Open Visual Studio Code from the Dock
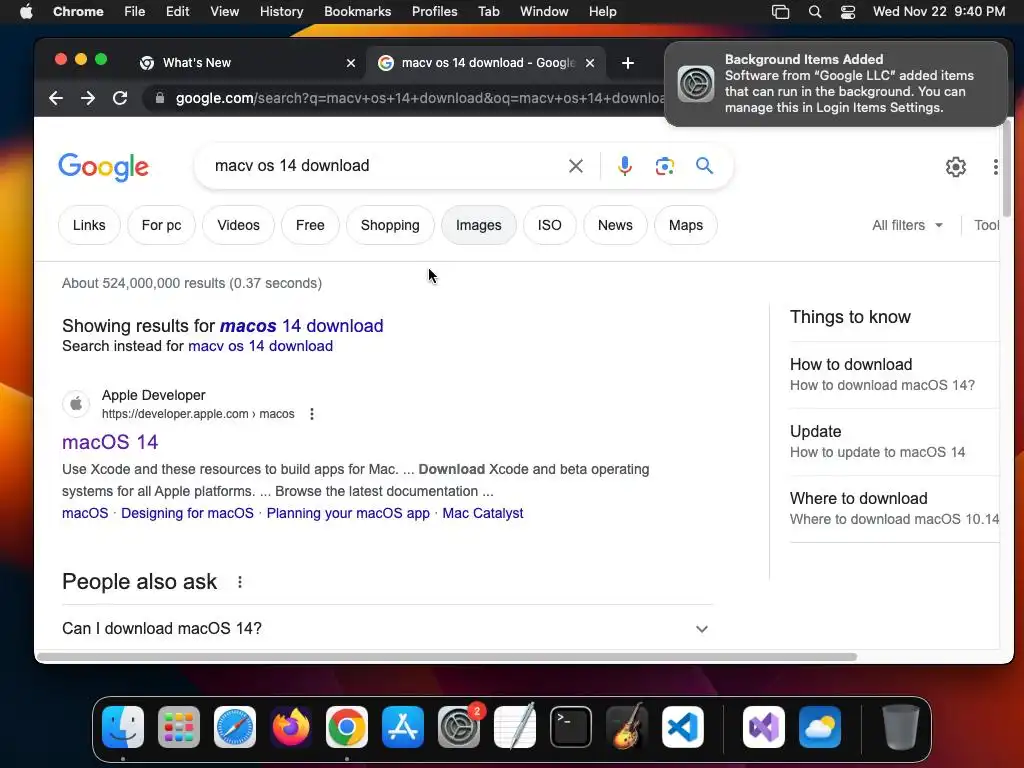 click(x=683, y=727)
